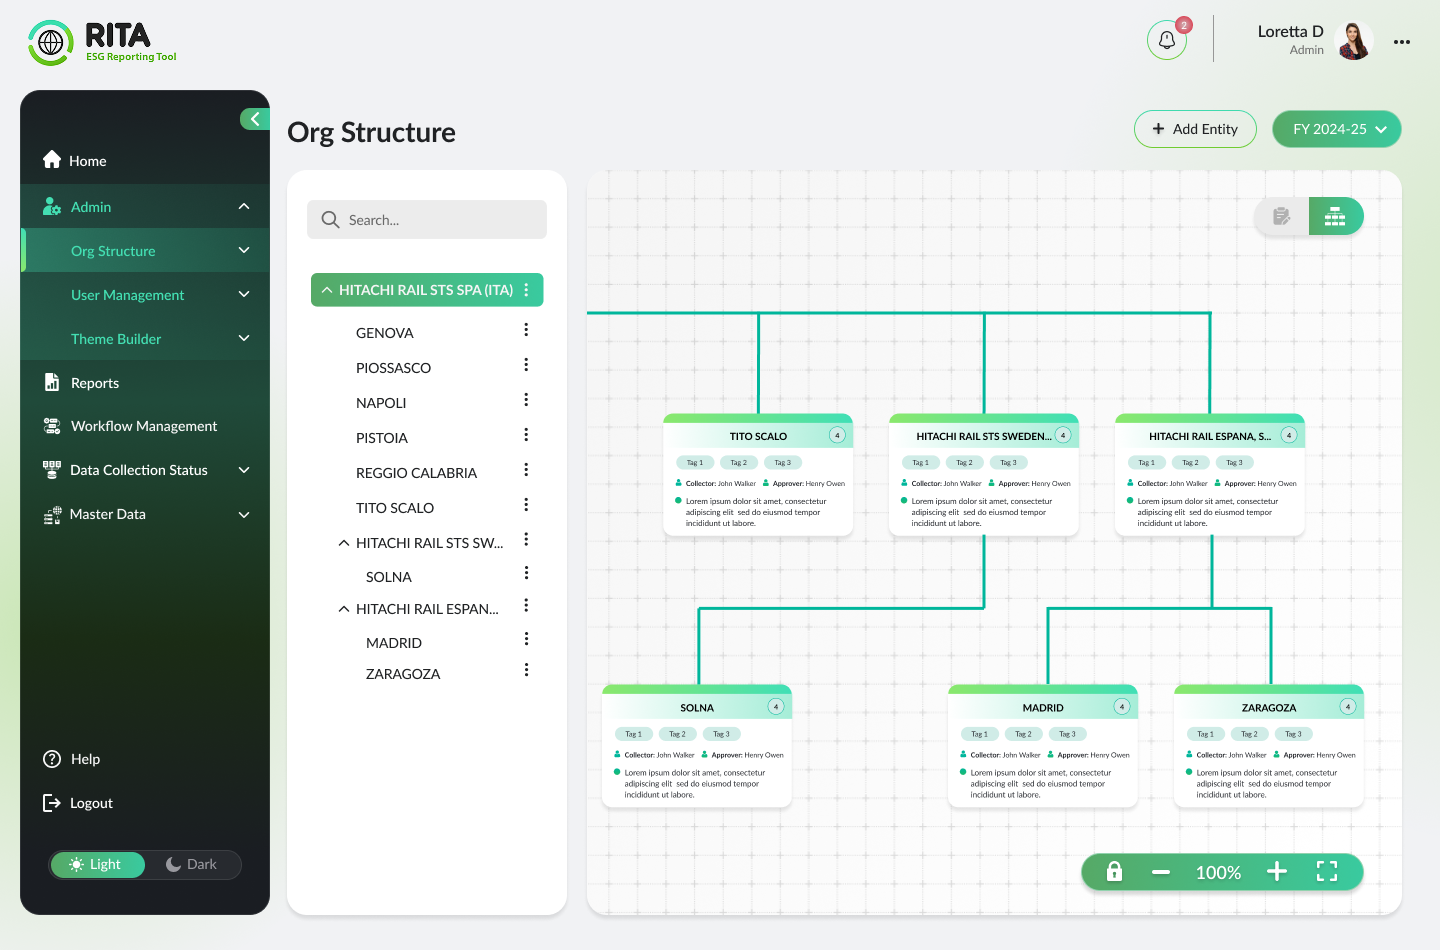This screenshot has width=1440, height=950.
Task: Open the PIOSSASCO row options menu
Action: click(526, 365)
